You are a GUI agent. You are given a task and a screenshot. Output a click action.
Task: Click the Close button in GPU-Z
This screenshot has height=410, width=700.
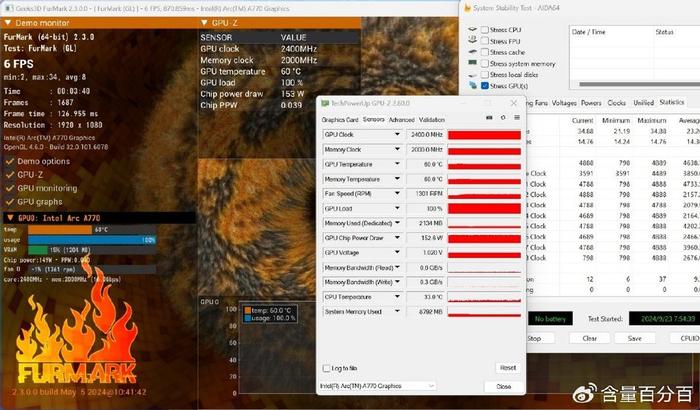tap(504, 386)
